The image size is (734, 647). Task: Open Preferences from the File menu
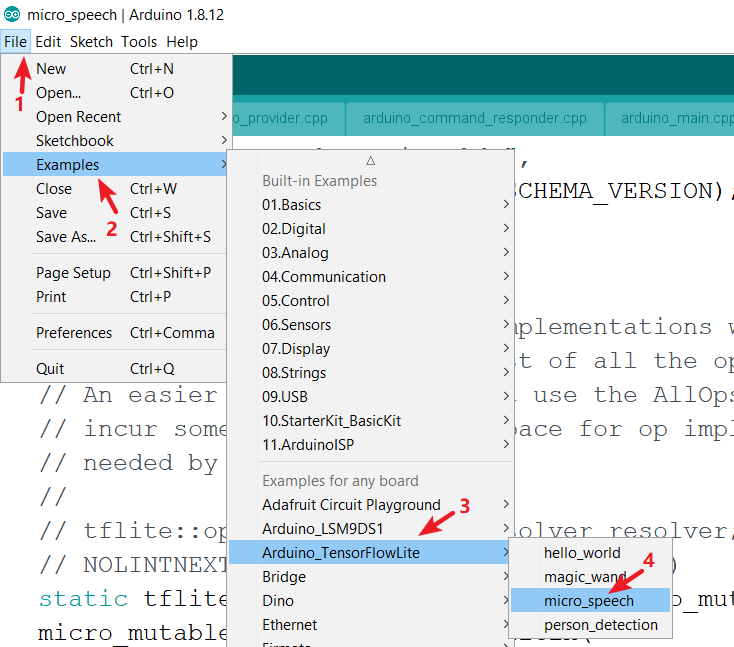[x=115, y=332]
